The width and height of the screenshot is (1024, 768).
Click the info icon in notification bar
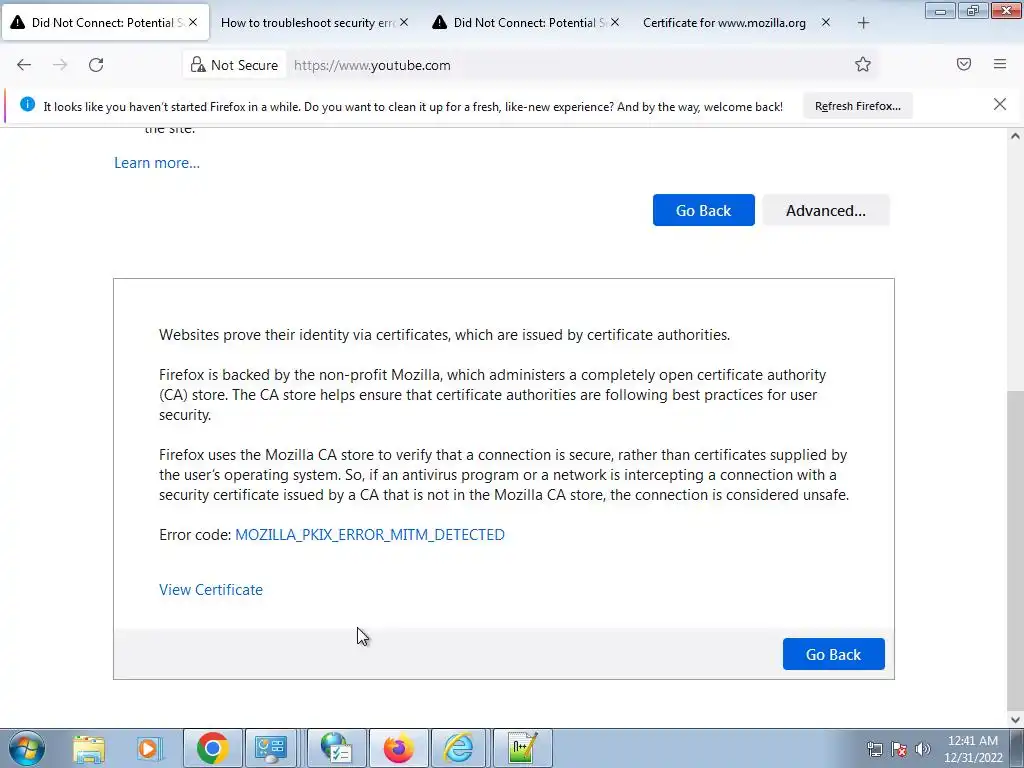click(x=27, y=104)
